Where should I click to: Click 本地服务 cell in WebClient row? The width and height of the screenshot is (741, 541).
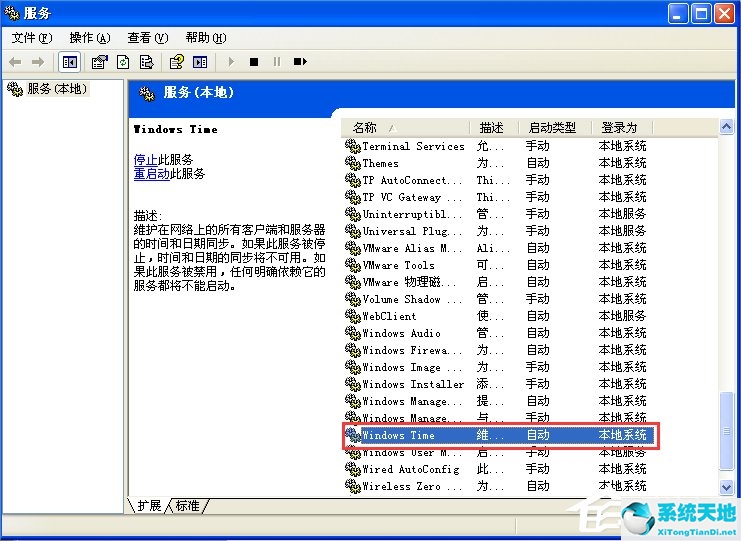point(622,316)
